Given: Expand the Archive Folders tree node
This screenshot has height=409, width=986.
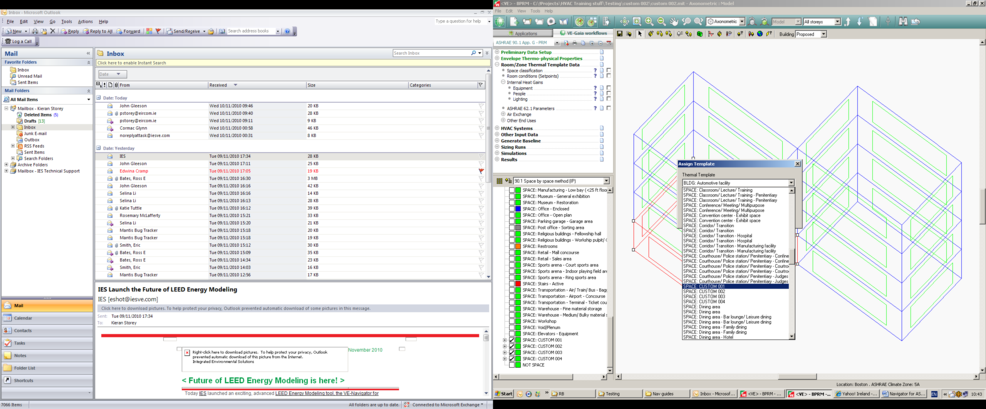Looking at the screenshot, I should point(6,165).
